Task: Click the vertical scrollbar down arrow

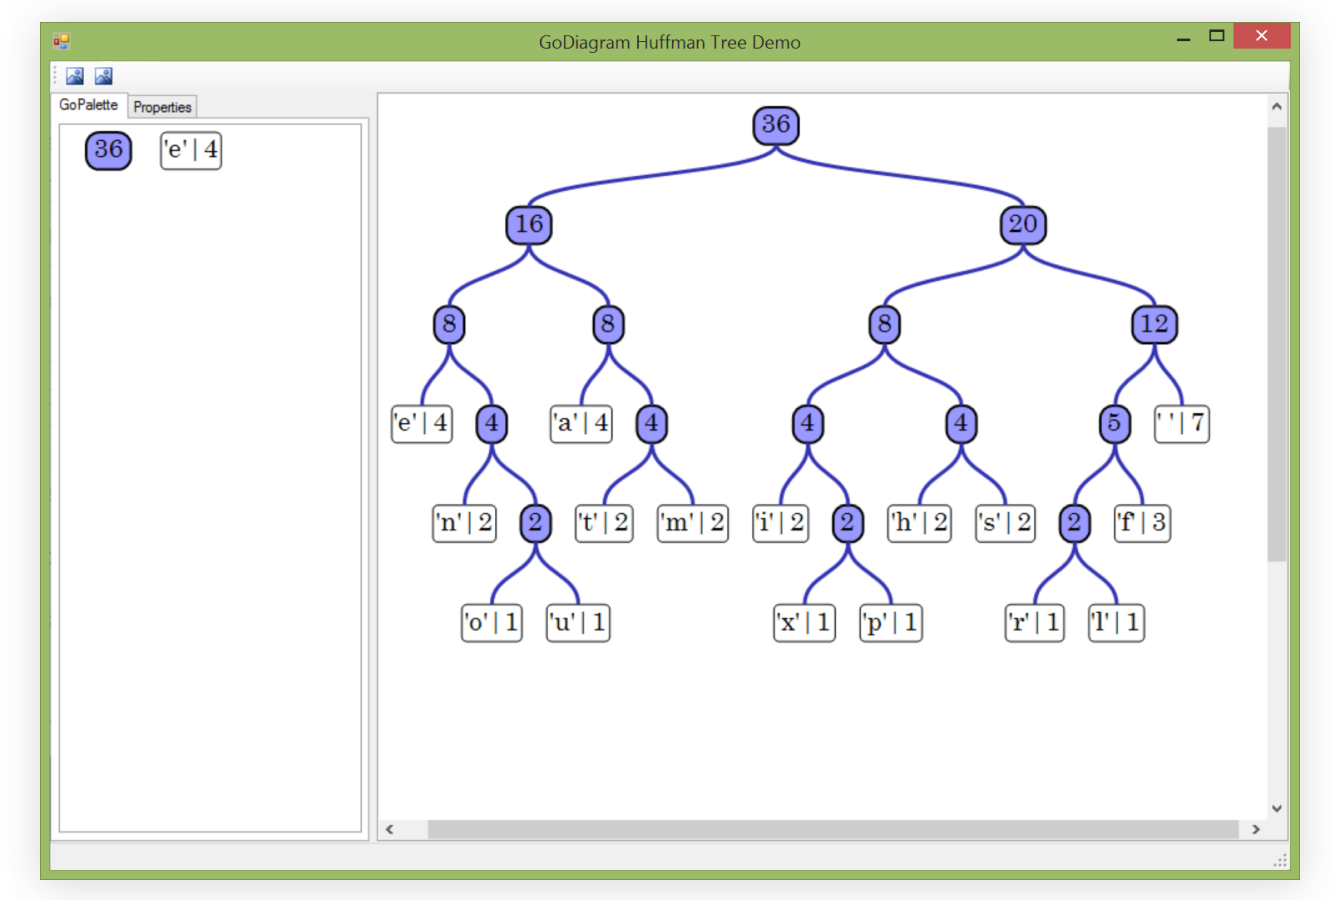Action: [1277, 808]
